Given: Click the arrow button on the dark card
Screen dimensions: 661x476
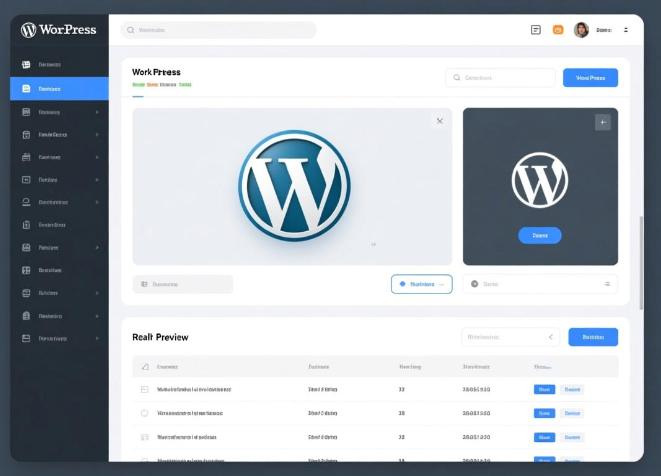Looking at the screenshot, I should [603, 122].
